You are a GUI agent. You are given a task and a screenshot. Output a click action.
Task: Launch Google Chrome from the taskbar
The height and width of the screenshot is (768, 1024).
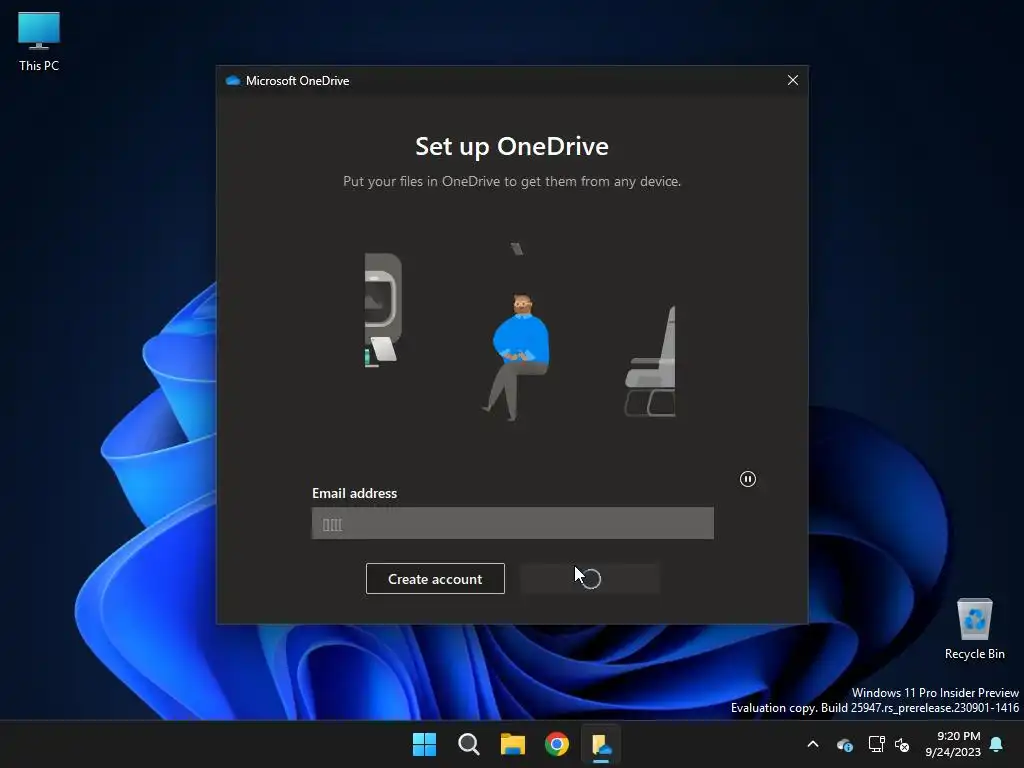click(x=556, y=744)
